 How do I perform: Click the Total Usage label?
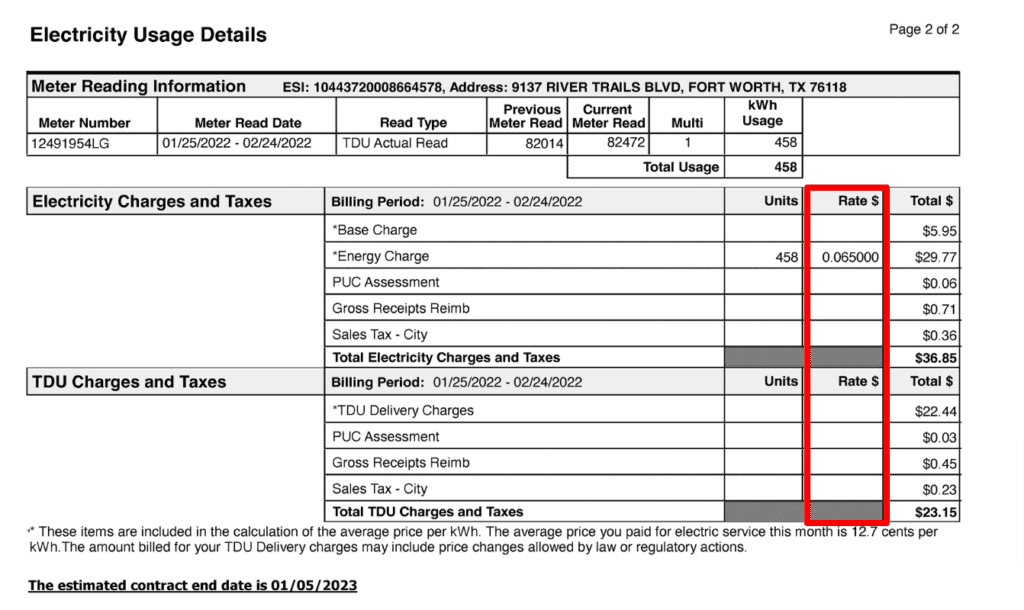point(680,167)
